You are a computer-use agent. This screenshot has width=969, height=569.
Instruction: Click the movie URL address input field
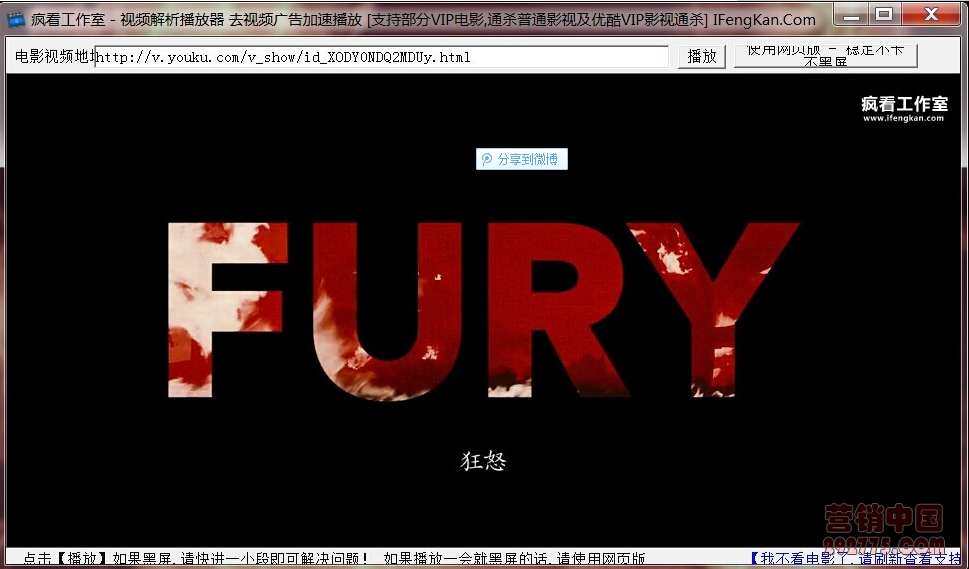[x=381, y=57]
